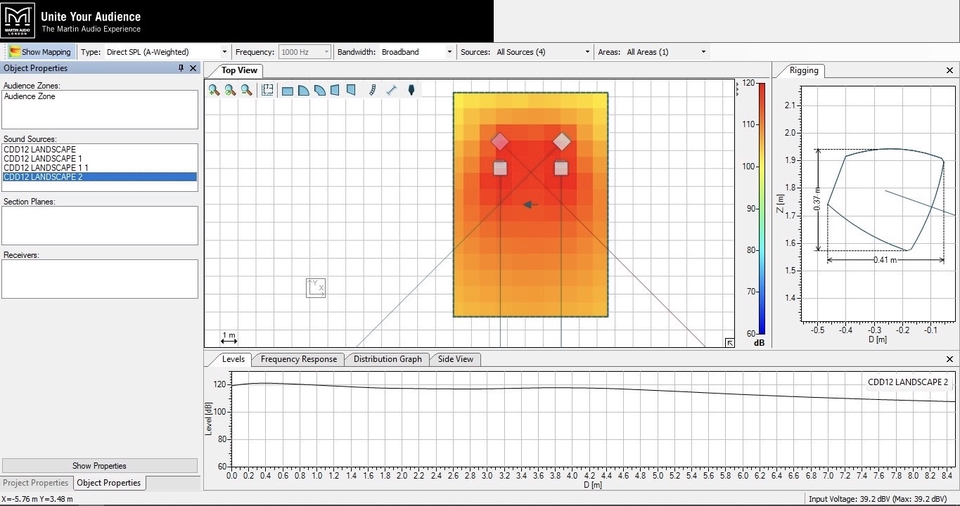This screenshot has width=960, height=506.
Task: Open the Side View tab
Action: point(456,359)
